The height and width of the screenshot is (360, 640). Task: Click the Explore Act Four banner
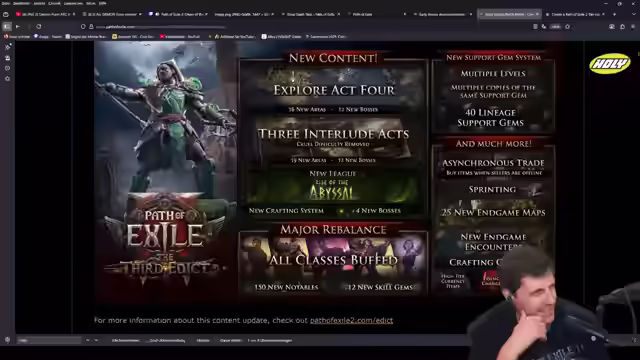[x=333, y=91]
